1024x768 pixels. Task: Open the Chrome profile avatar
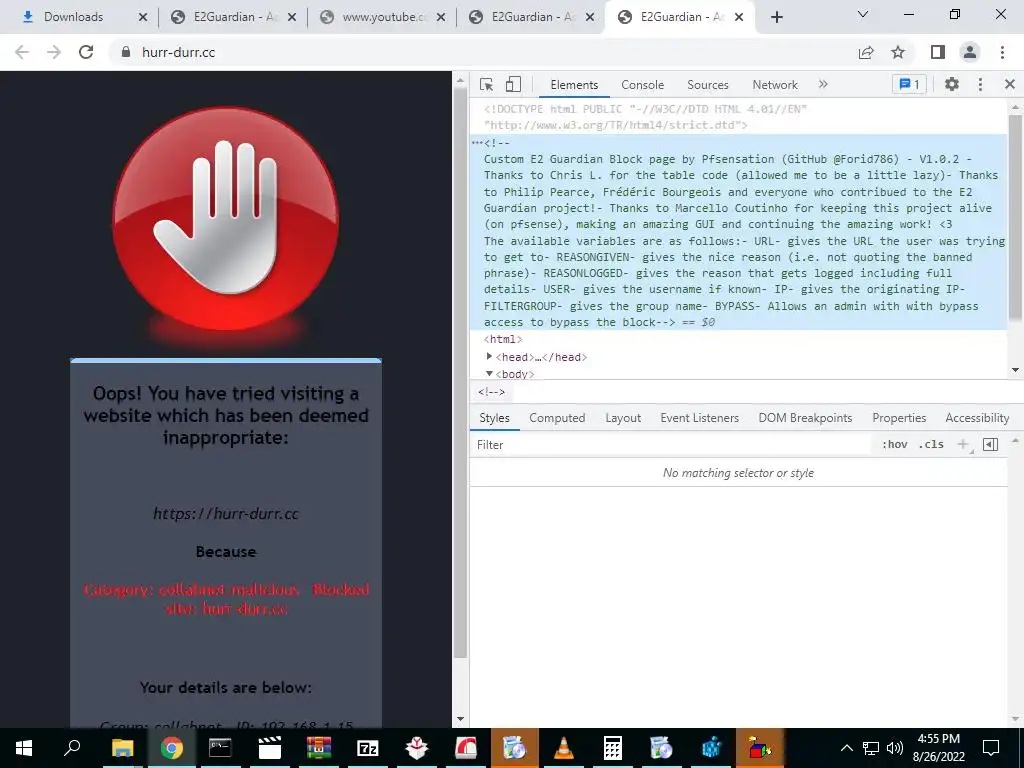click(970, 52)
